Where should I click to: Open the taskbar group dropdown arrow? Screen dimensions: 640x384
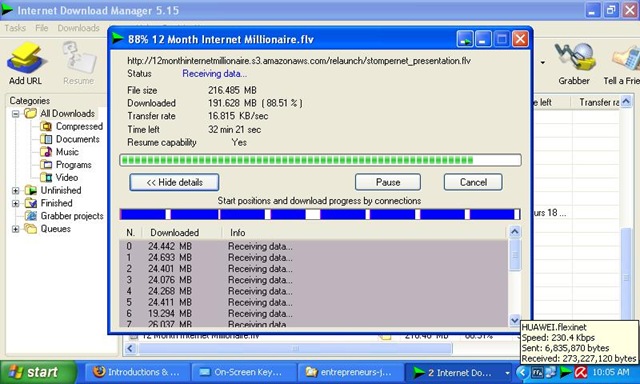click(x=507, y=373)
